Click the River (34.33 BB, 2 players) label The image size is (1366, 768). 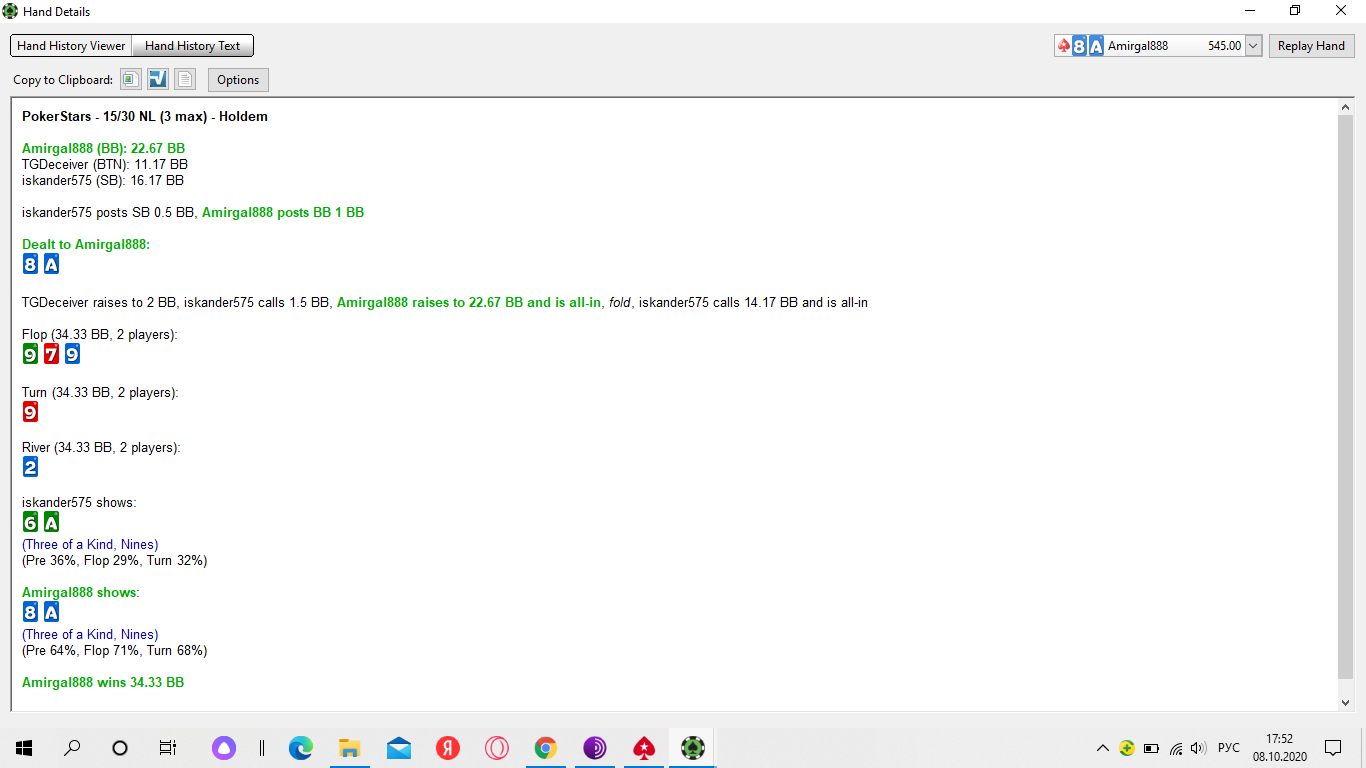click(101, 449)
